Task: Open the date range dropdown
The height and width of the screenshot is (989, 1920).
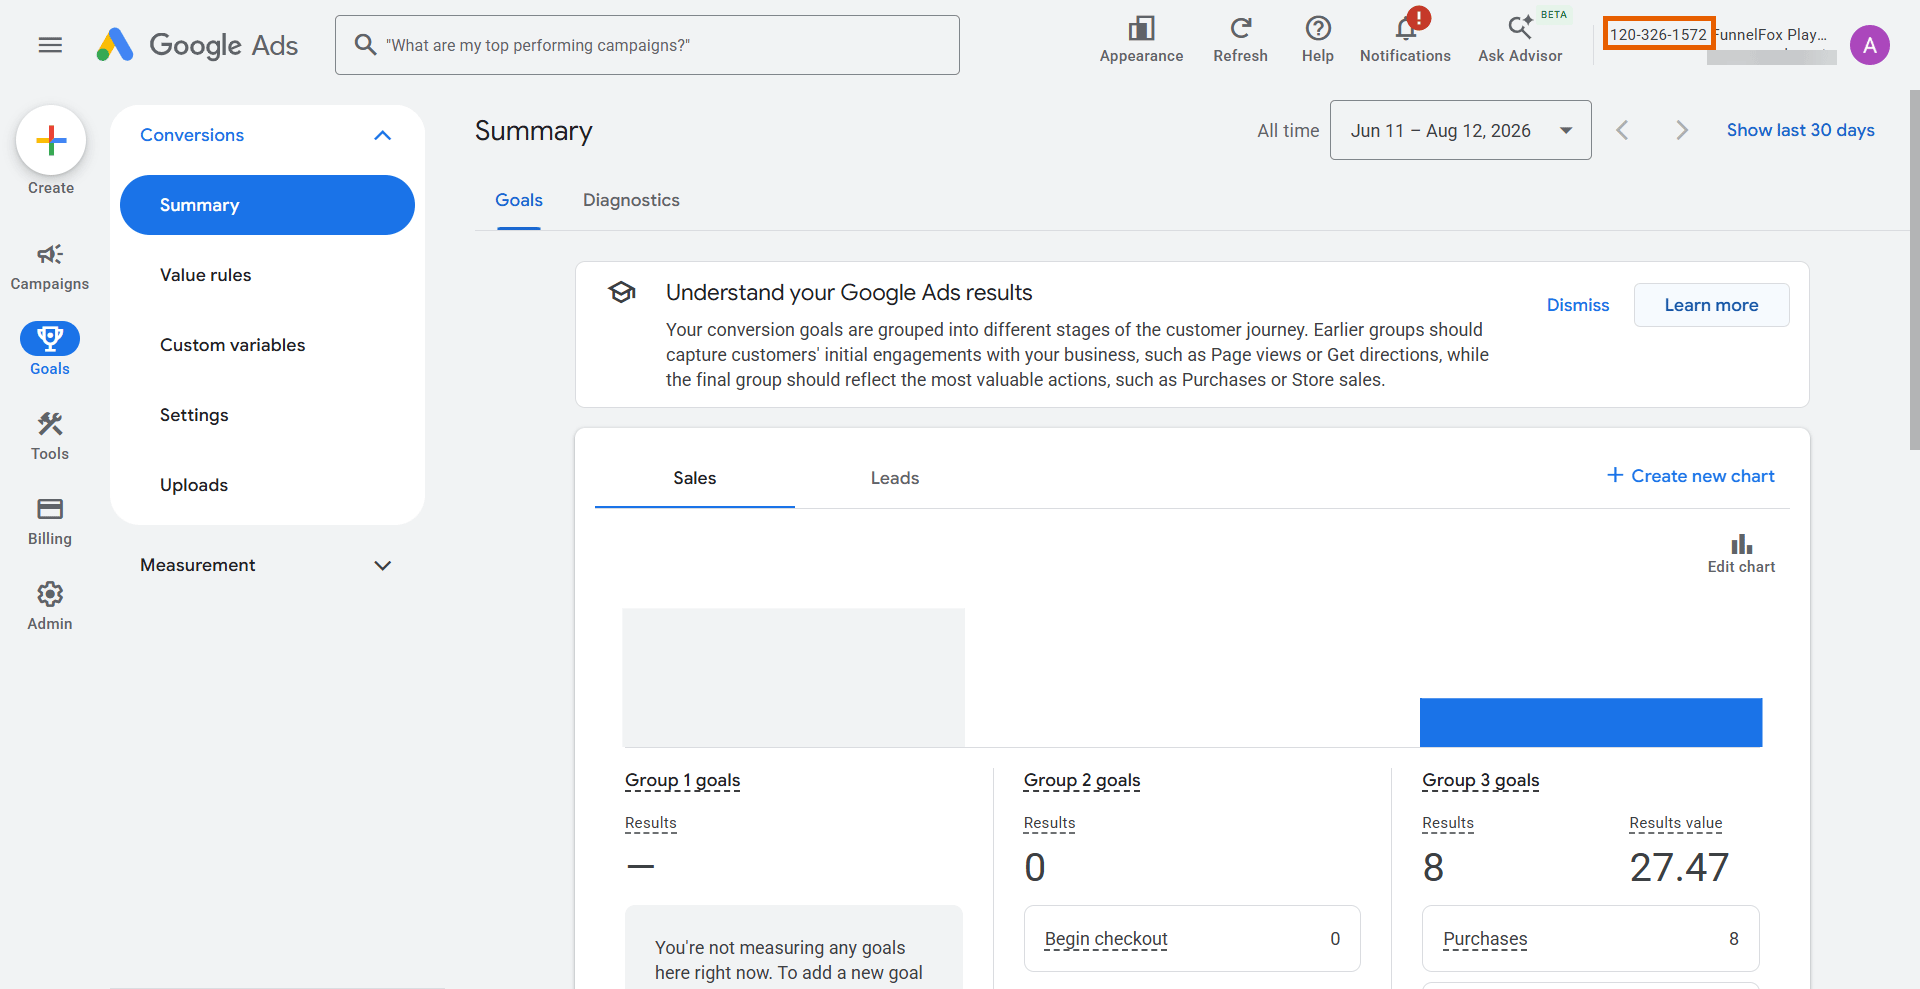Action: [x=1460, y=130]
